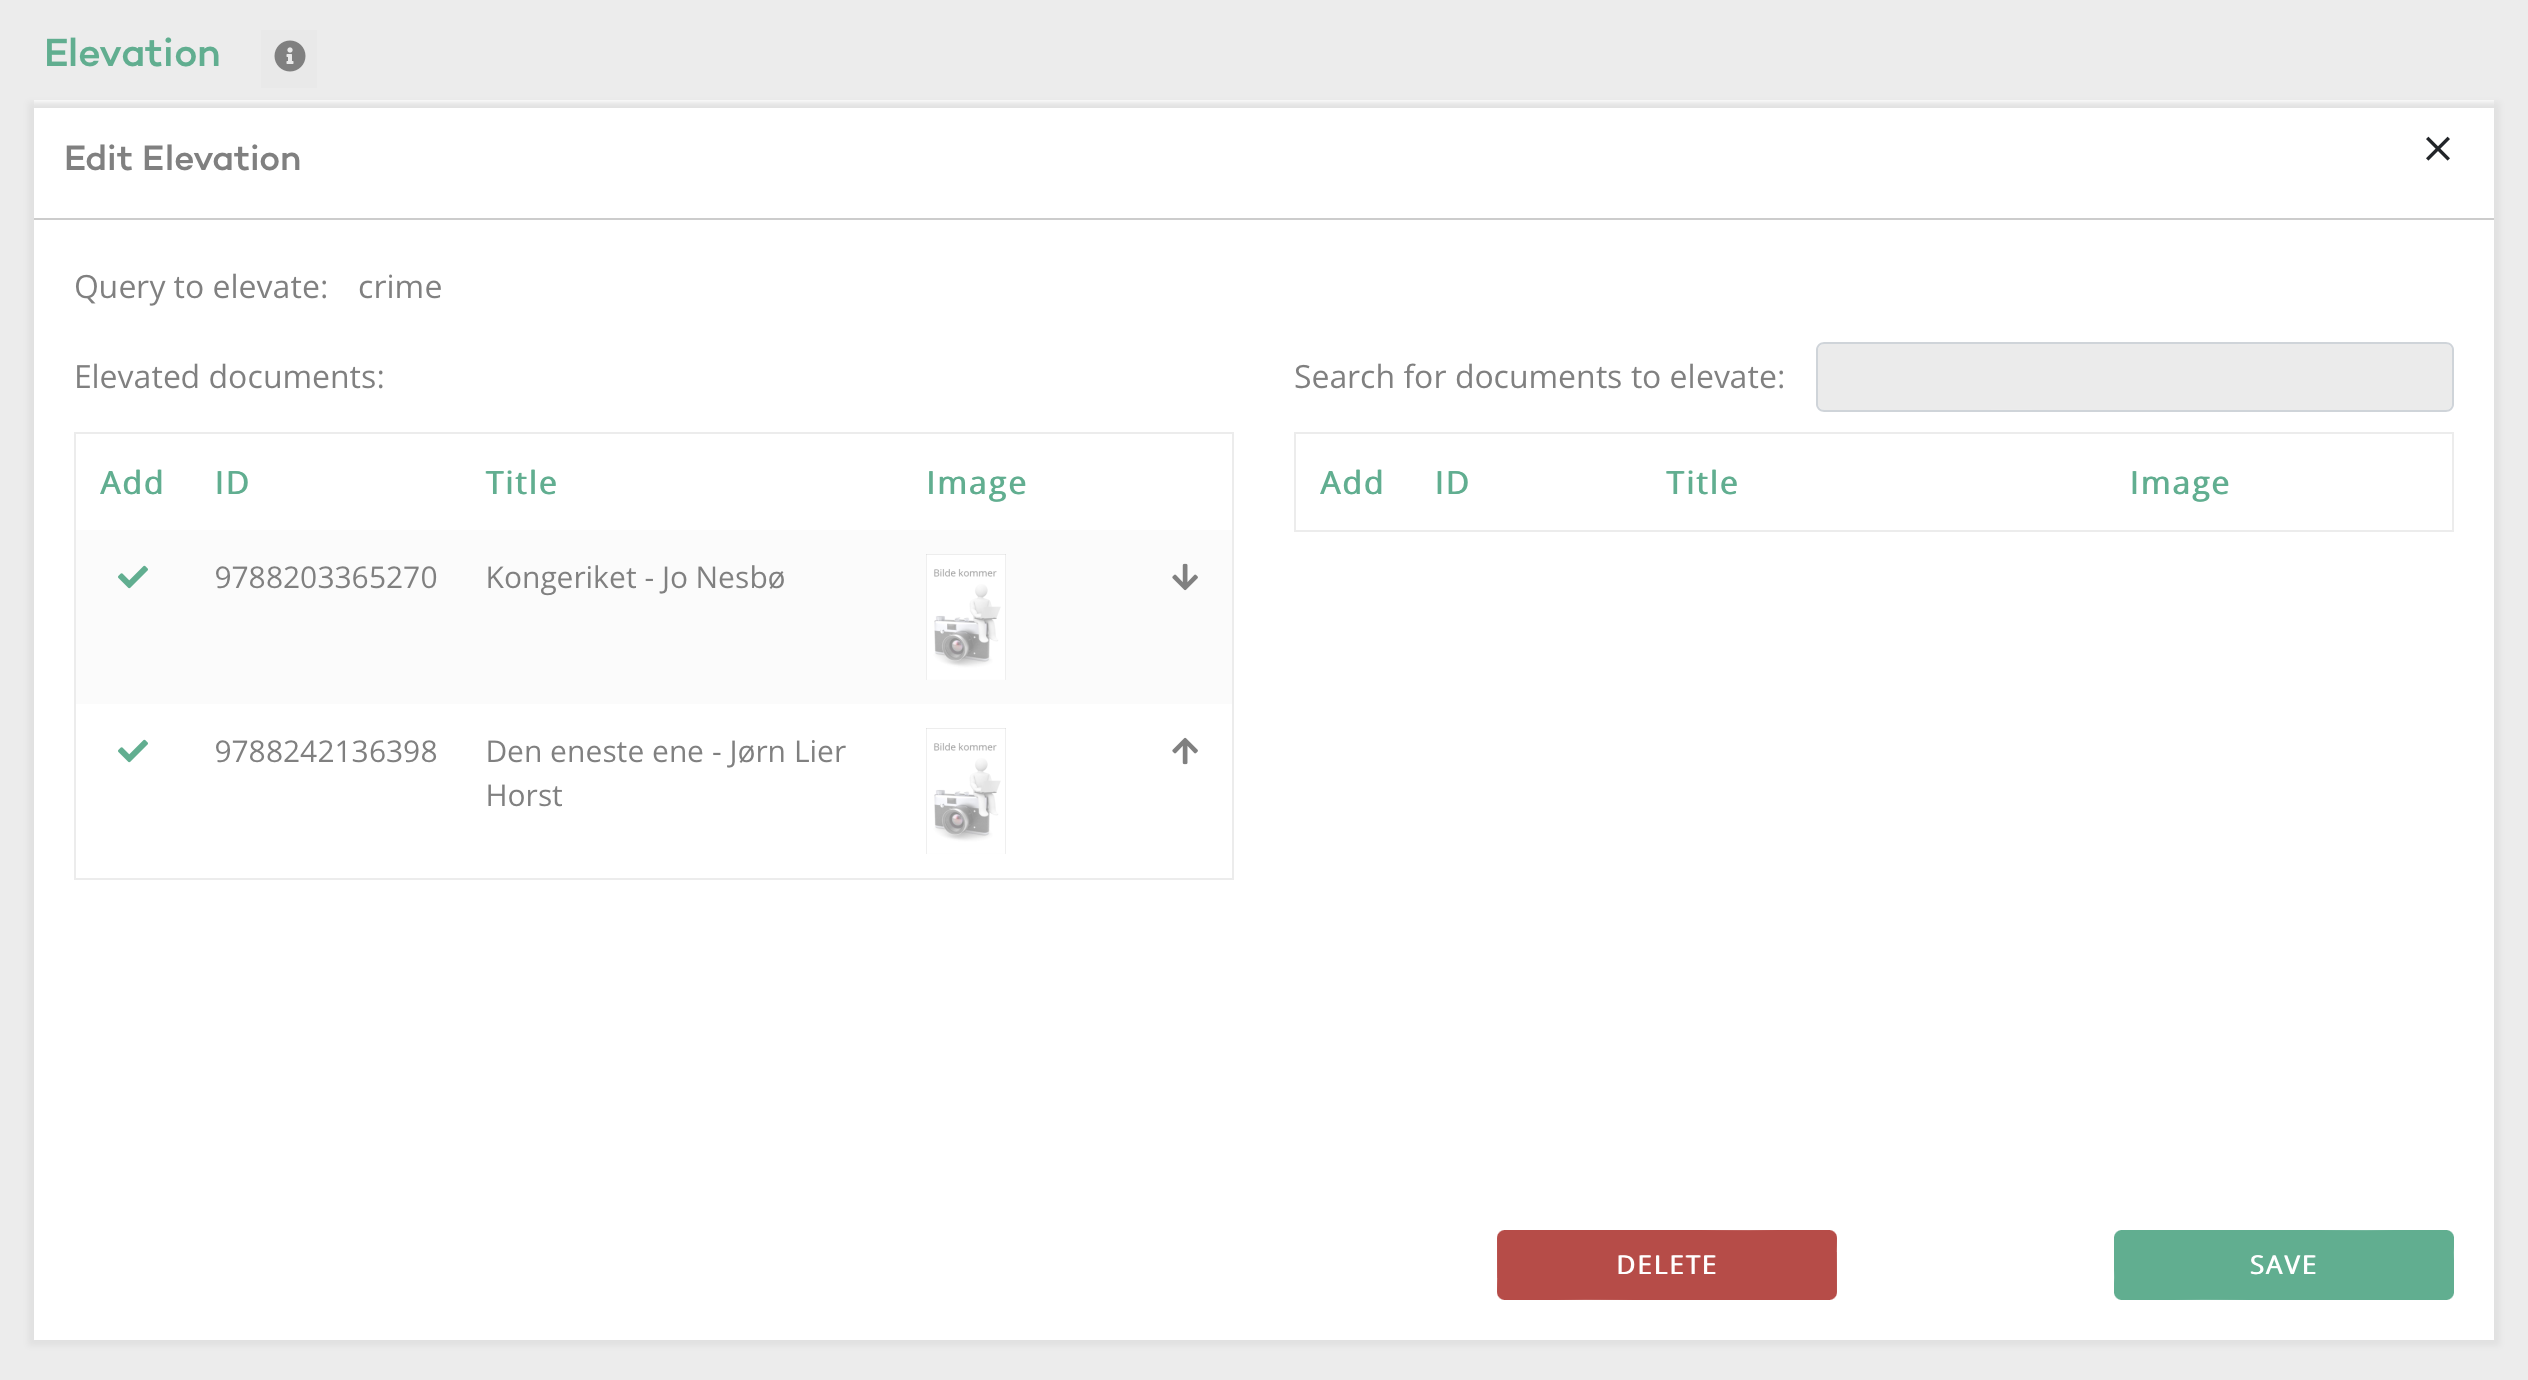
Task: Click the info icon next to Elevation
Action: [x=289, y=56]
